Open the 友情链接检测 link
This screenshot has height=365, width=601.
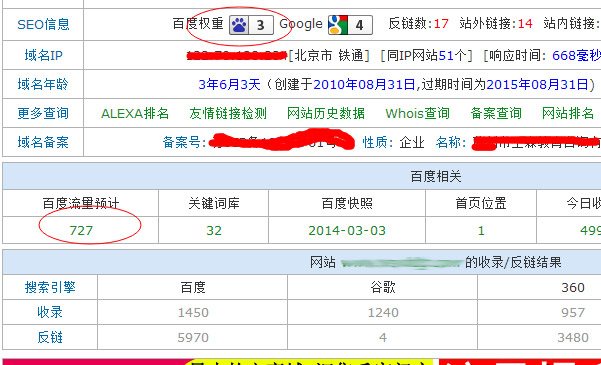[228, 113]
